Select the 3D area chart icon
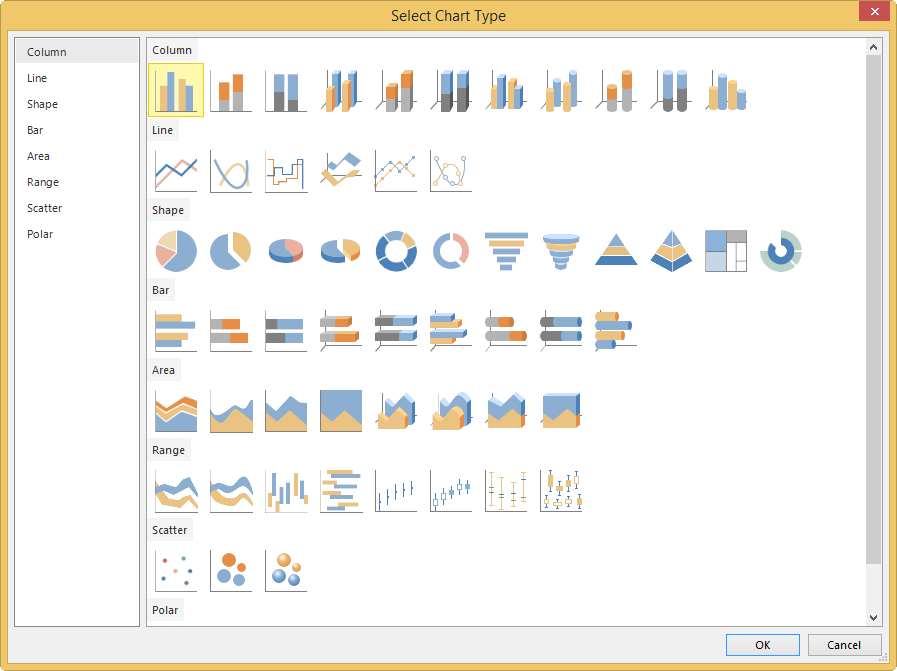This screenshot has height=671, width=897. point(396,411)
